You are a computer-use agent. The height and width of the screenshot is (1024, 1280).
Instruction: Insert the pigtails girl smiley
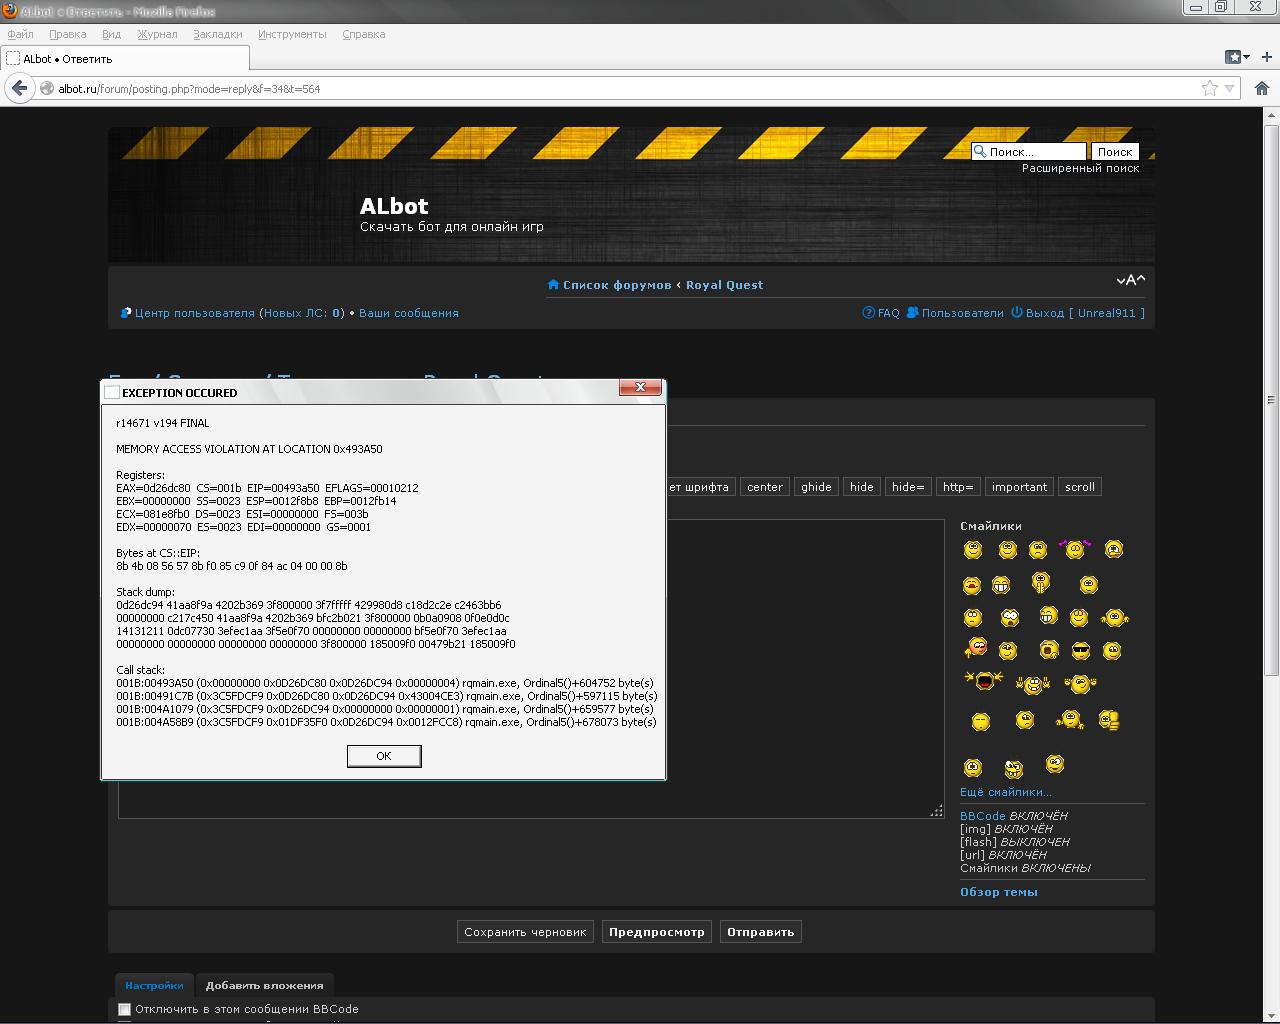click(1074, 548)
